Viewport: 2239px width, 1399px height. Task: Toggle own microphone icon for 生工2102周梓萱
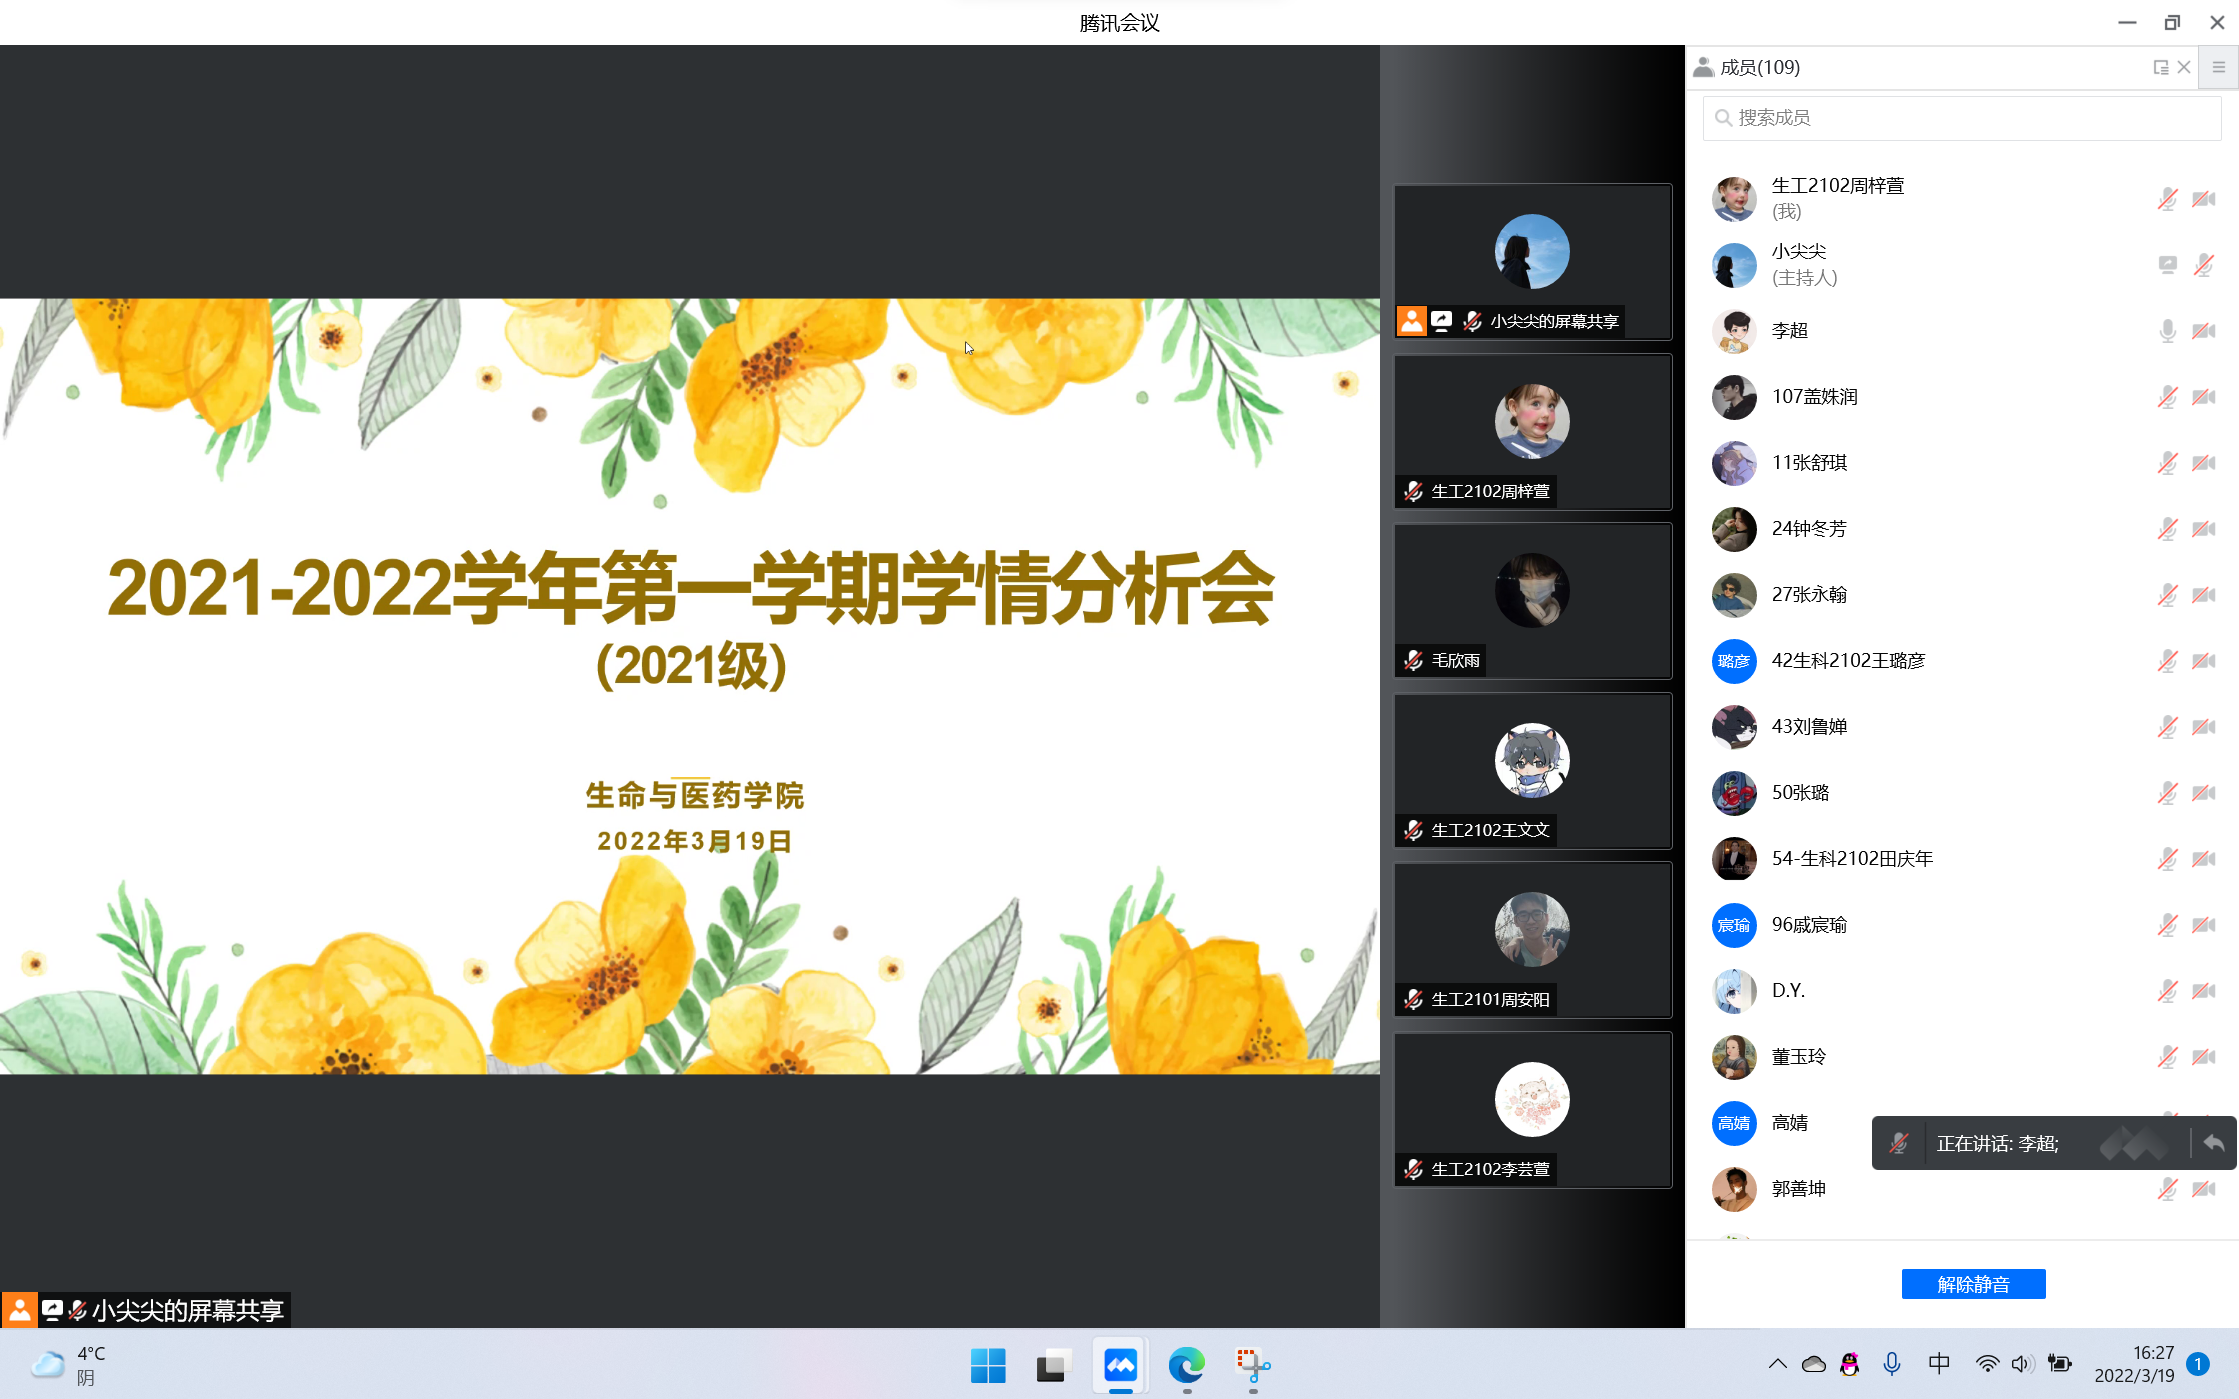[2167, 199]
